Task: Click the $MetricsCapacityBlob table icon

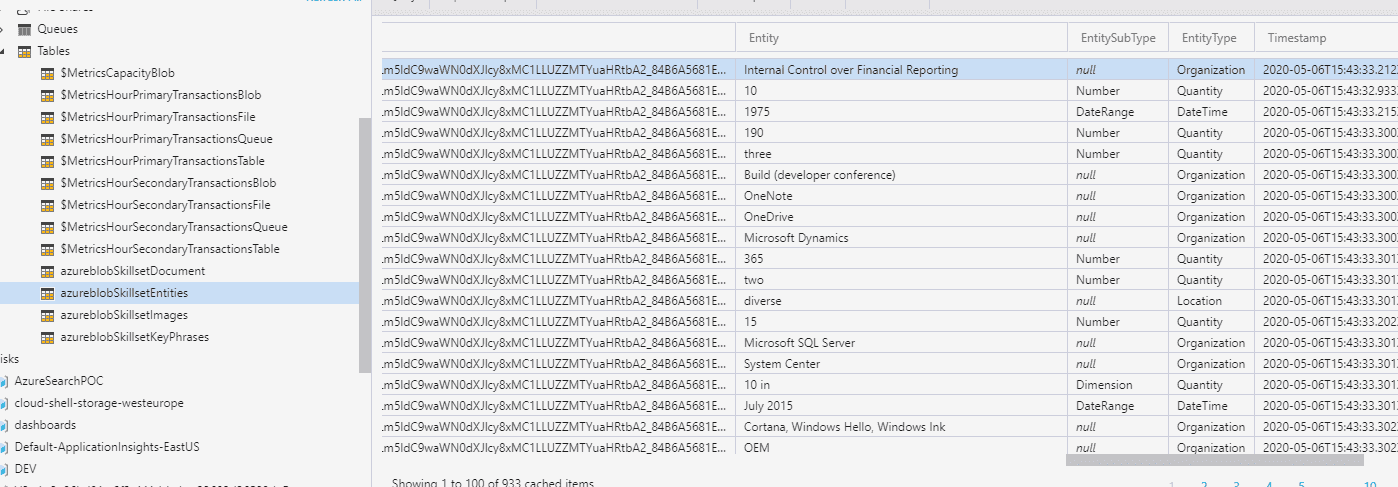Action: click(x=47, y=73)
